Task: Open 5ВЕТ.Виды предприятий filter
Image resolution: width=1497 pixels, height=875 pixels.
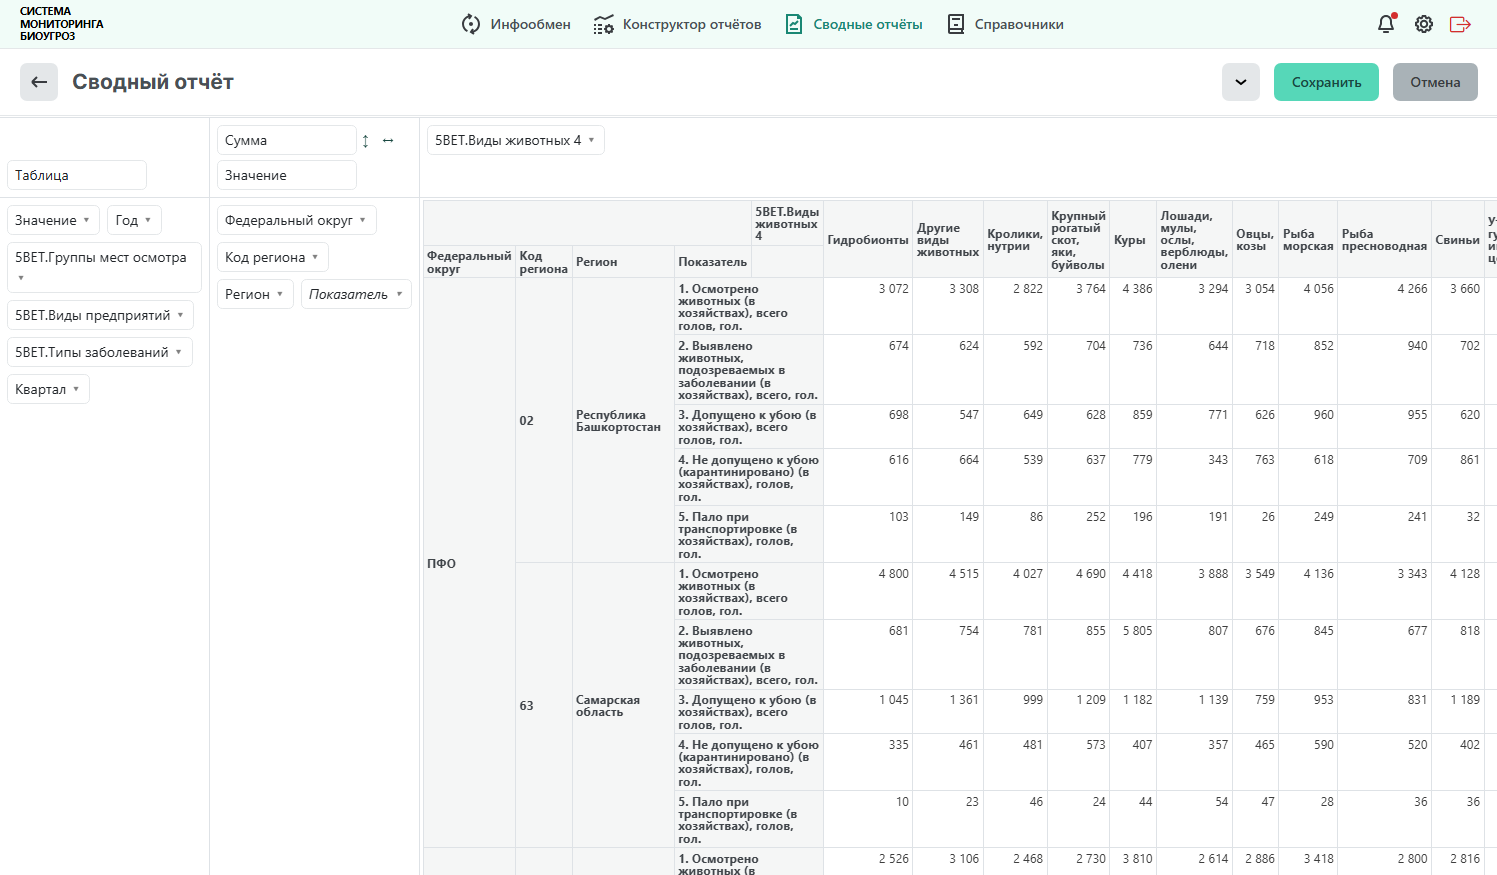Action: 100,315
